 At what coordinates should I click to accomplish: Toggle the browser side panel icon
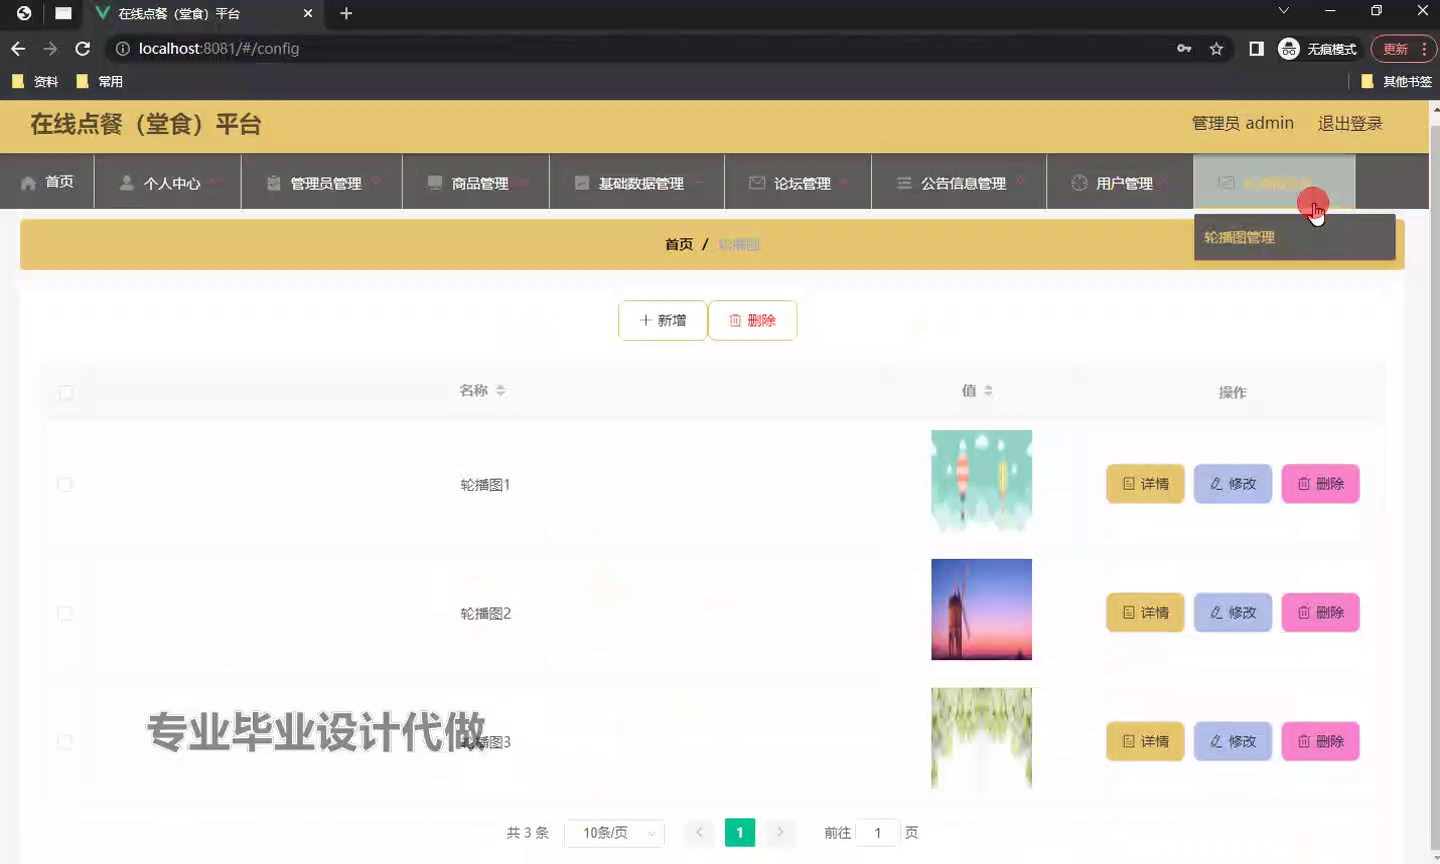click(x=1257, y=48)
